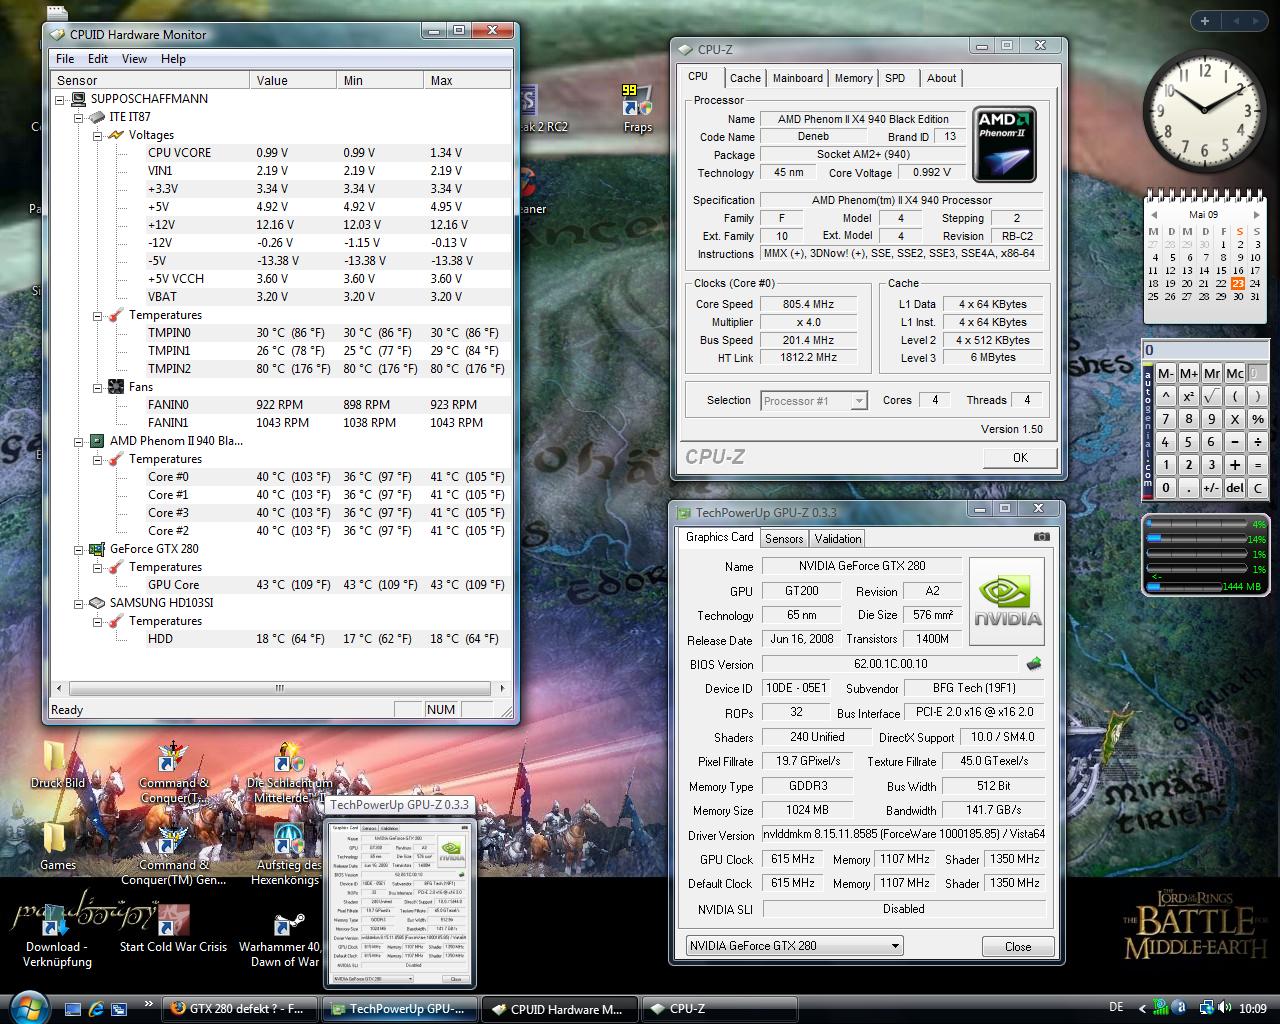Click the NVIDIA logo in GPU-Z

click(1007, 600)
